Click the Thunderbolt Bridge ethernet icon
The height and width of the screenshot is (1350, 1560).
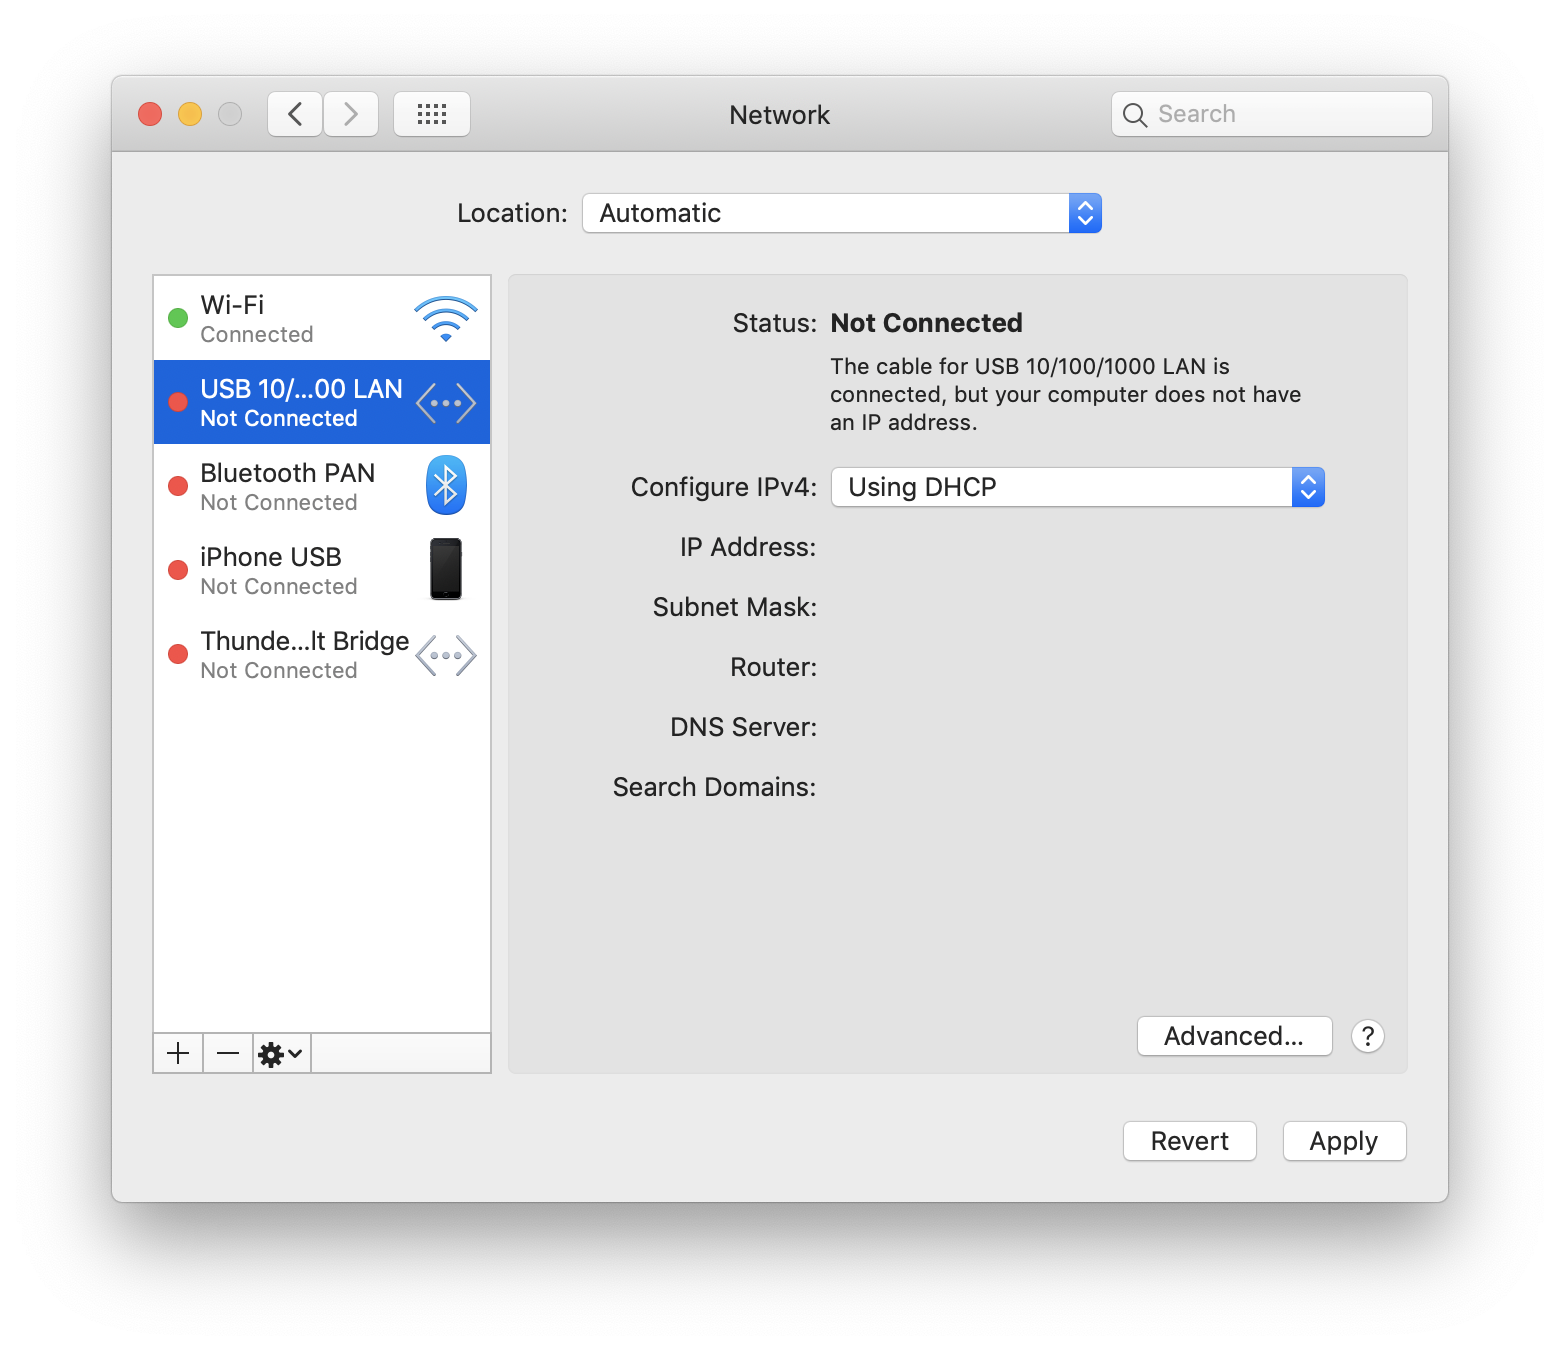tap(446, 656)
